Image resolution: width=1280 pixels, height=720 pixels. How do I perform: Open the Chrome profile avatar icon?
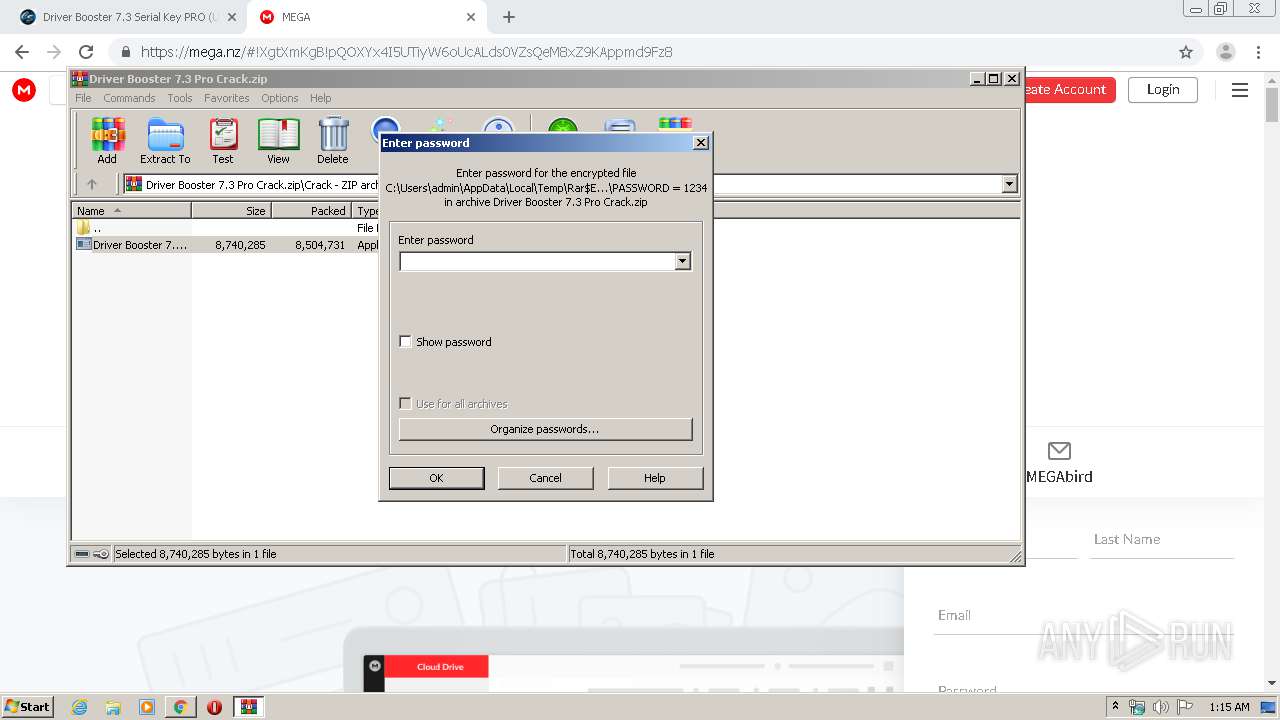point(1226,52)
